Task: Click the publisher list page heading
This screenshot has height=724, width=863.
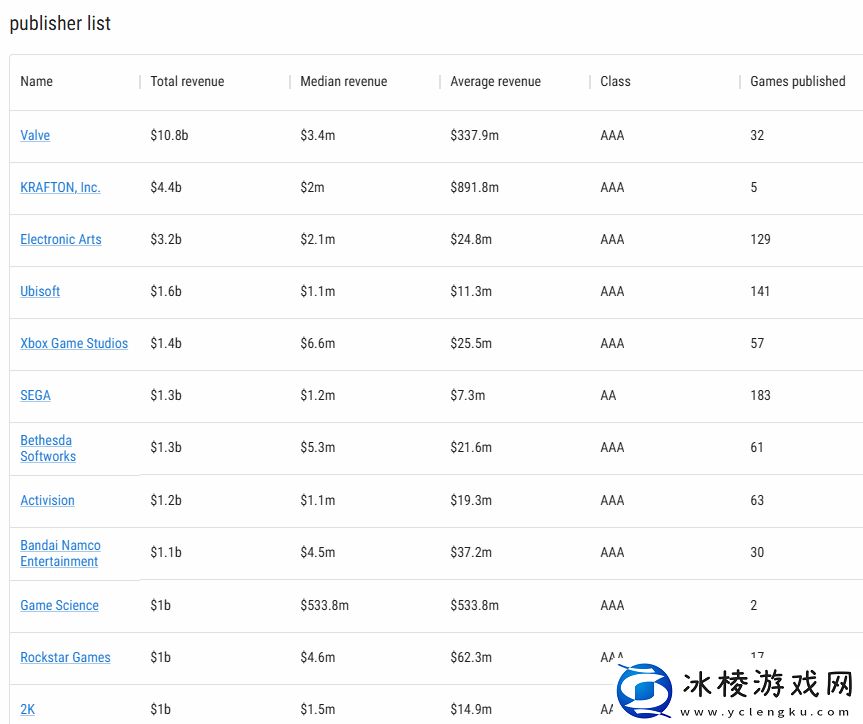Action: (x=61, y=23)
